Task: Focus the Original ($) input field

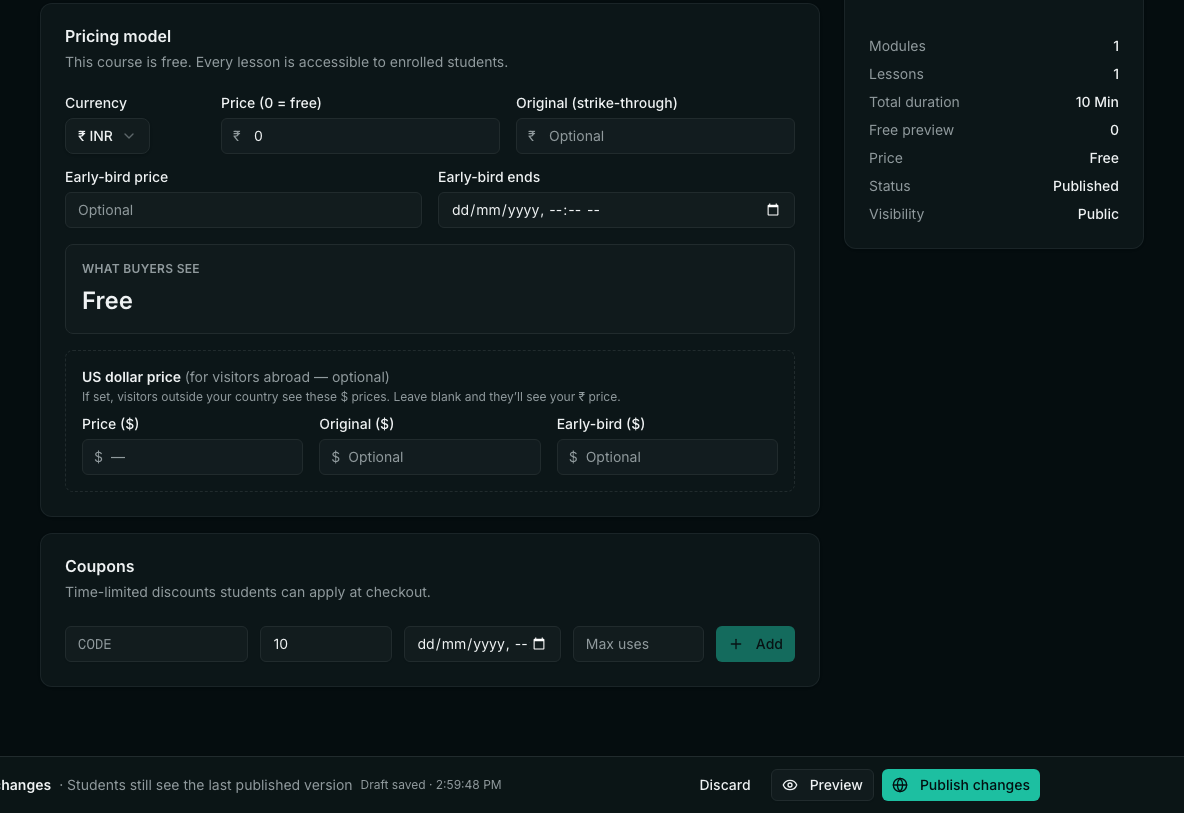Action: (x=430, y=457)
